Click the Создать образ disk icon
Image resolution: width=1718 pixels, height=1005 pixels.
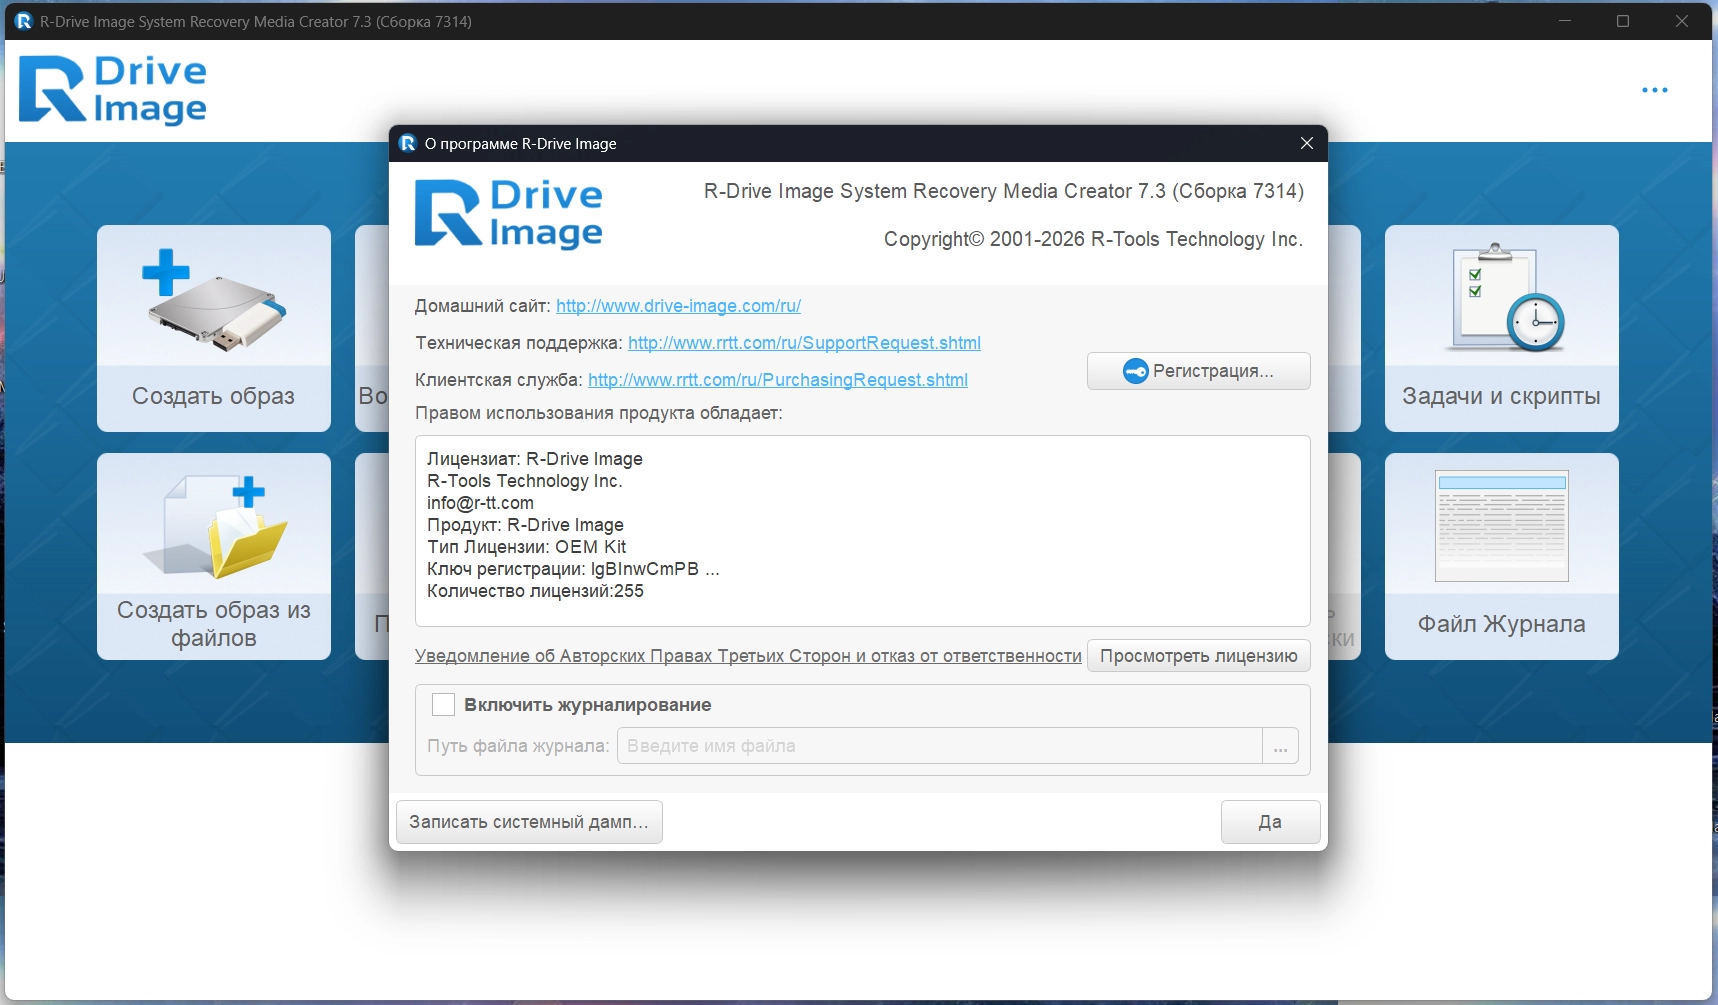216,301
